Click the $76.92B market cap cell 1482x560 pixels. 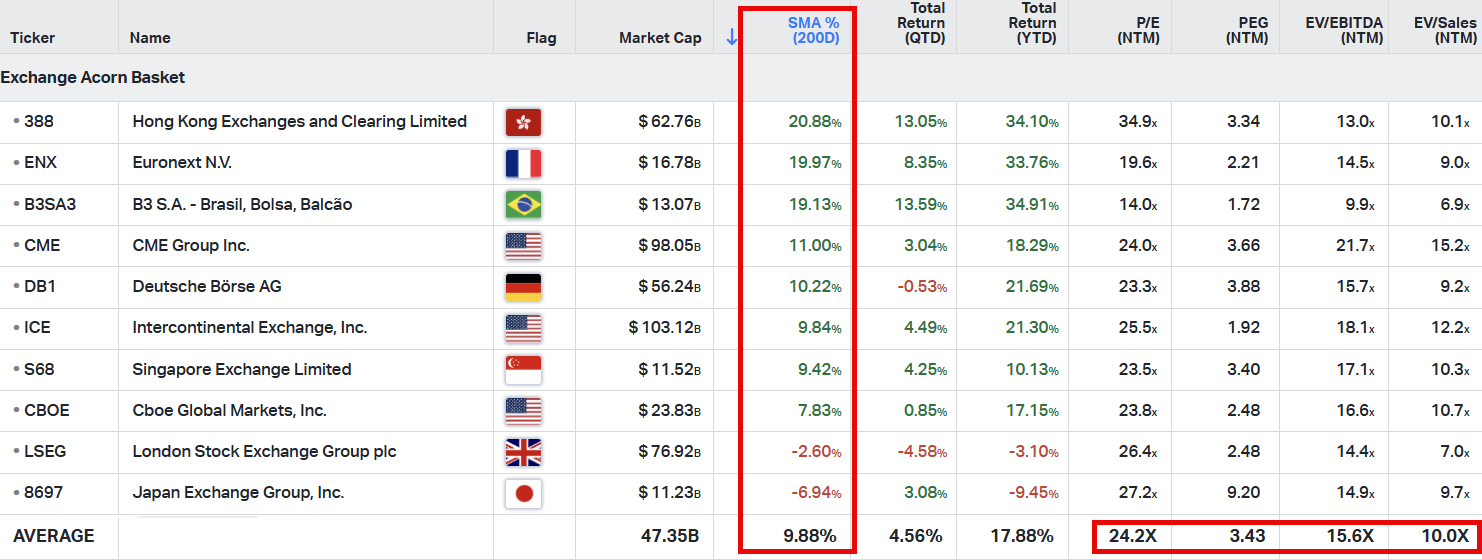tap(669, 451)
